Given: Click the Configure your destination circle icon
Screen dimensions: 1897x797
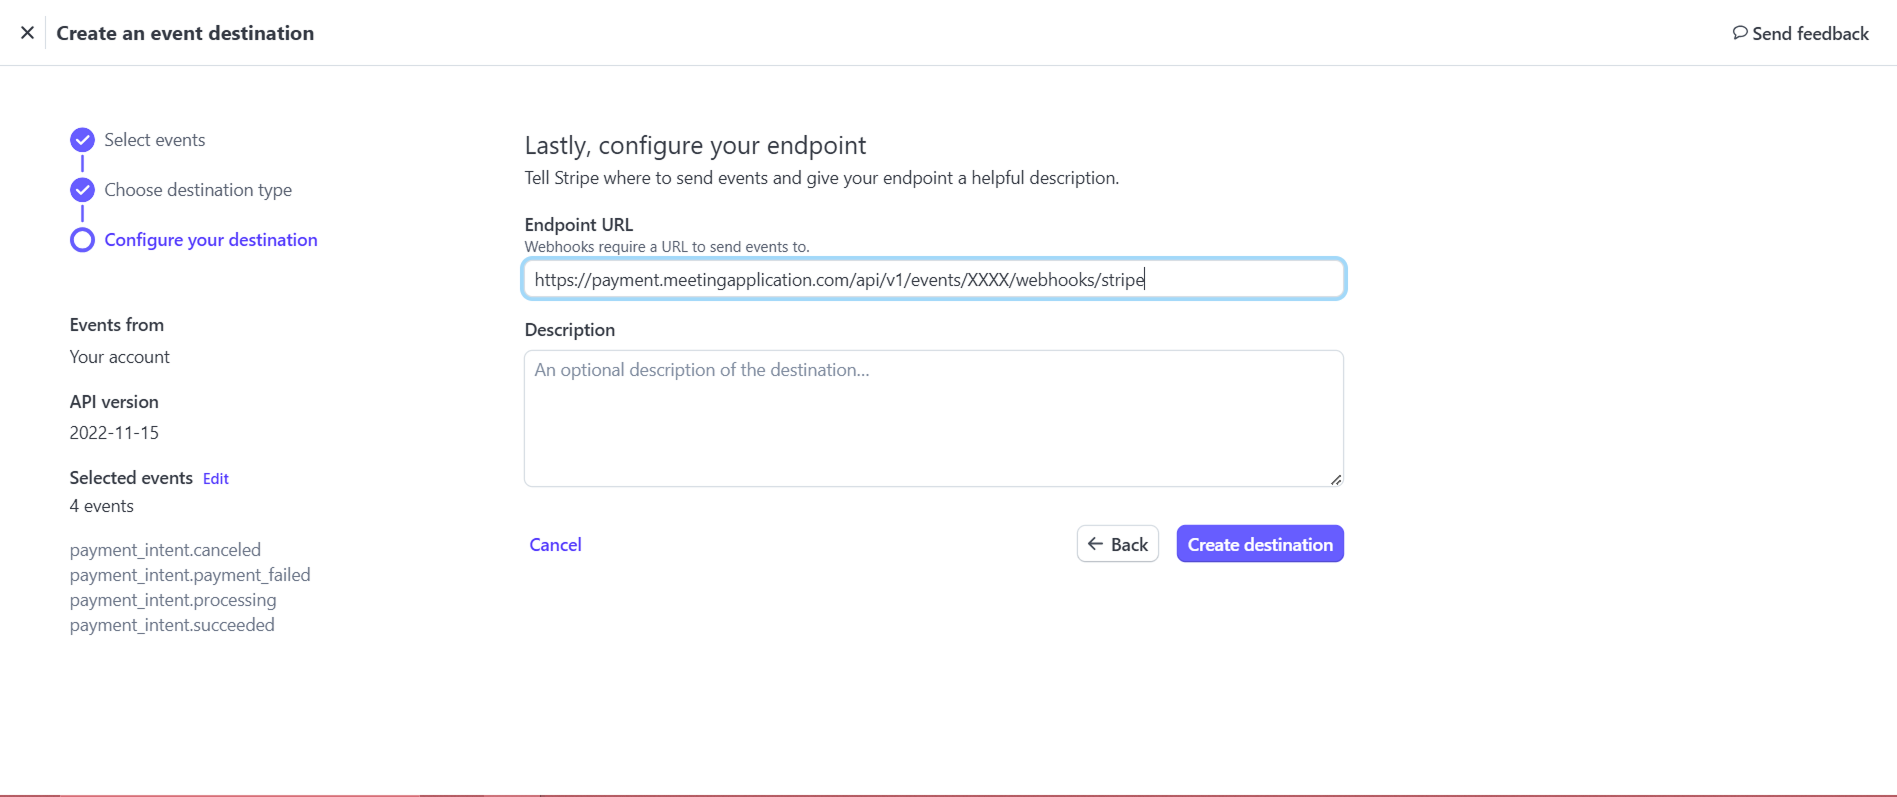Looking at the screenshot, I should [x=82, y=240].
